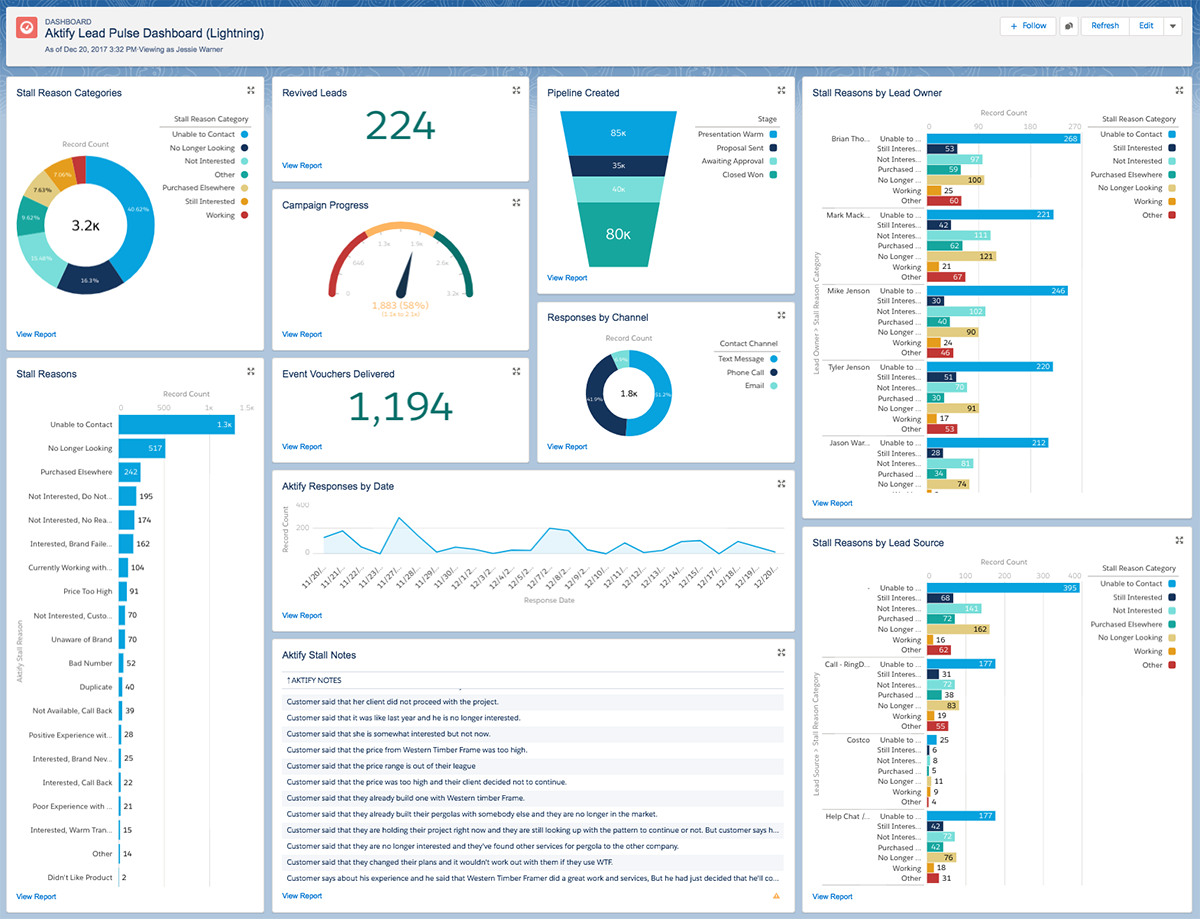
Task: Click Purchased Elsewhere swatch in Lead Source legend
Action: (1172, 624)
